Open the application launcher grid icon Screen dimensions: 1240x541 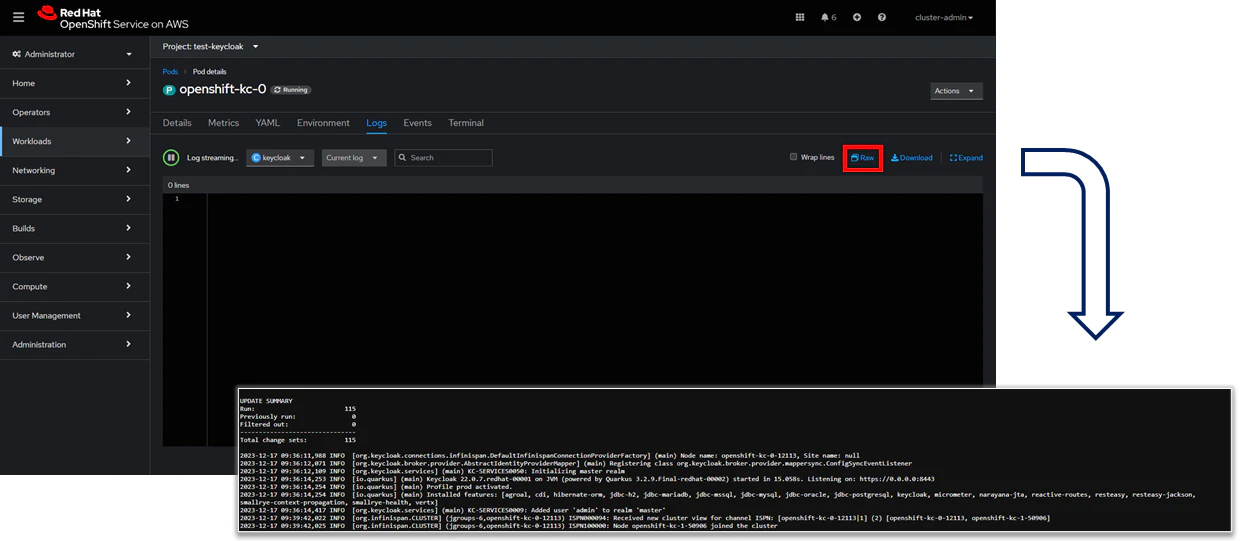click(799, 17)
